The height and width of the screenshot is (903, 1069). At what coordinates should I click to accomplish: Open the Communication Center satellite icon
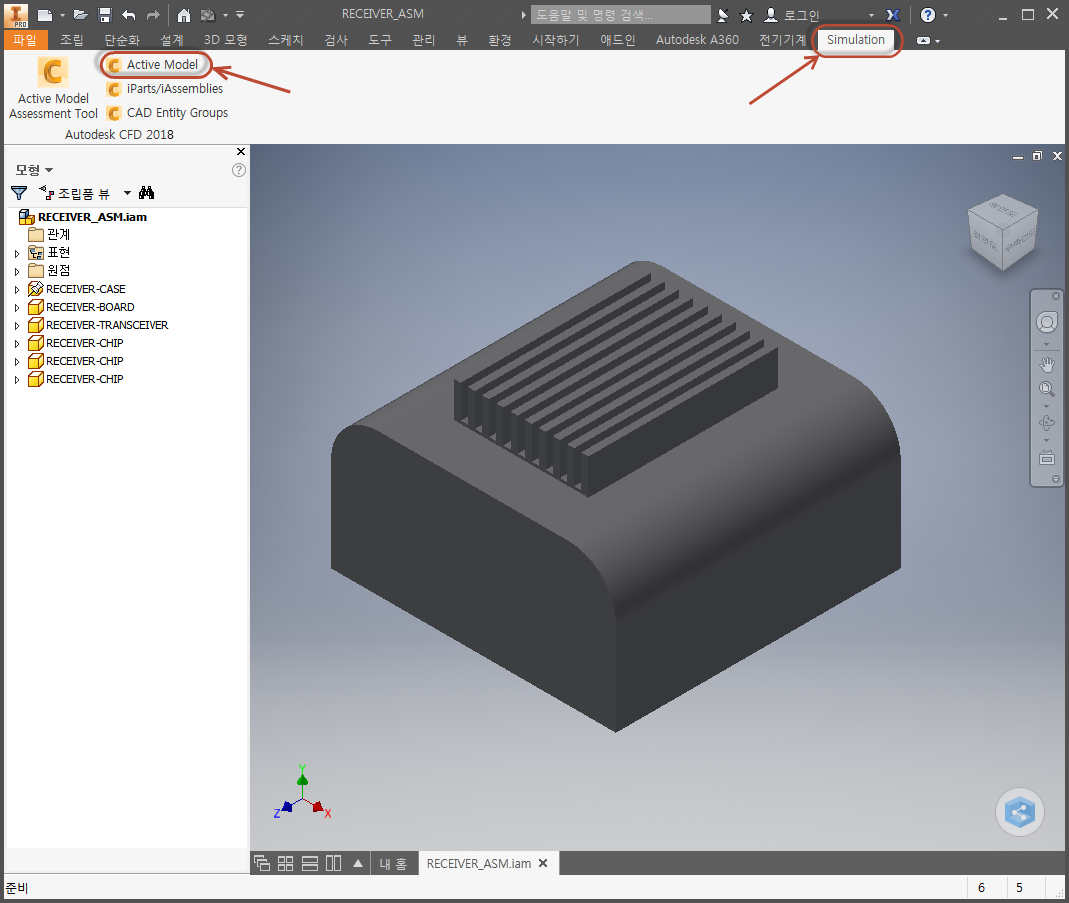(723, 14)
